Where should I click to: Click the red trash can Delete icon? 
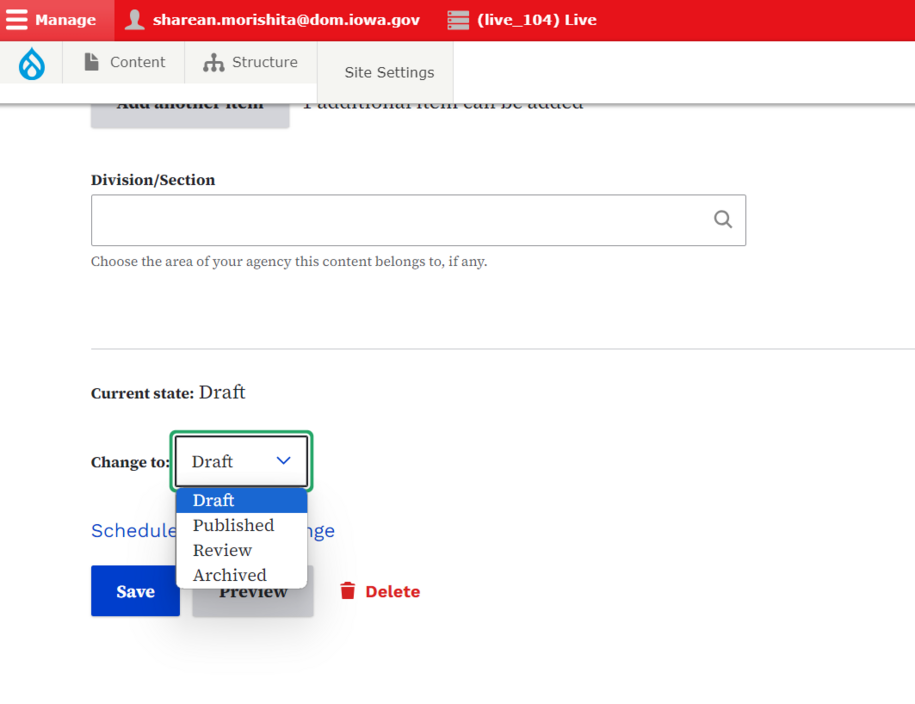(x=348, y=591)
